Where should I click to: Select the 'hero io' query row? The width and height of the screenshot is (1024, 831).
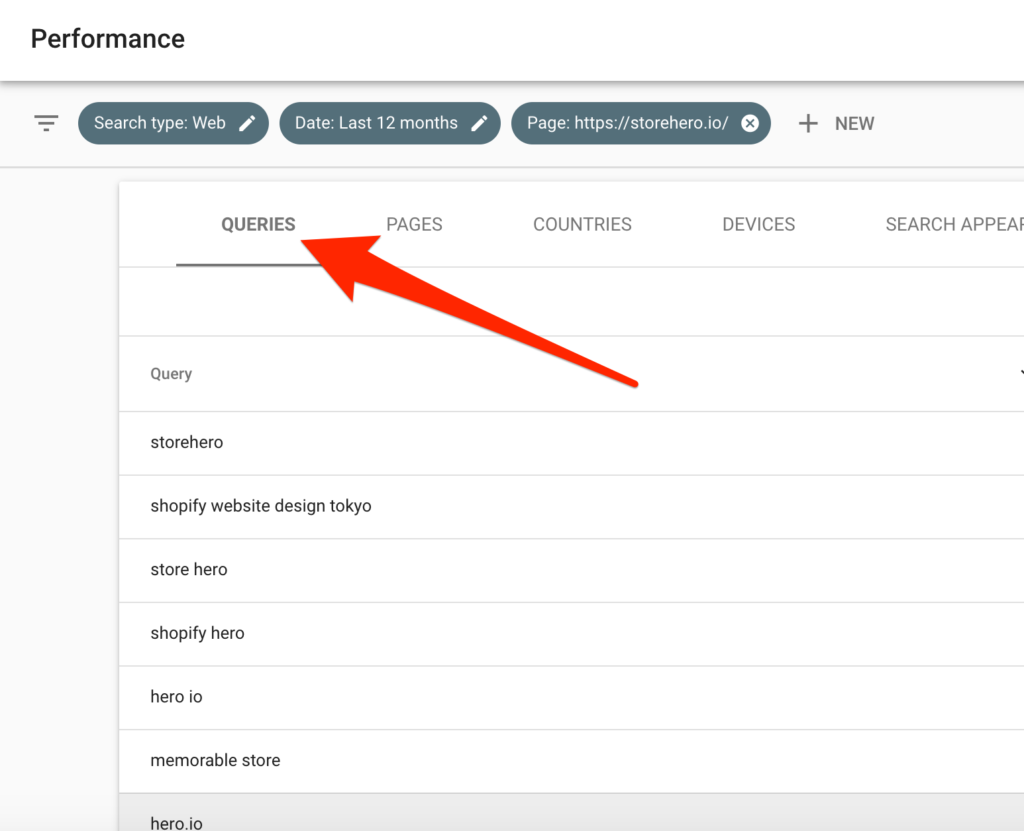pos(571,698)
